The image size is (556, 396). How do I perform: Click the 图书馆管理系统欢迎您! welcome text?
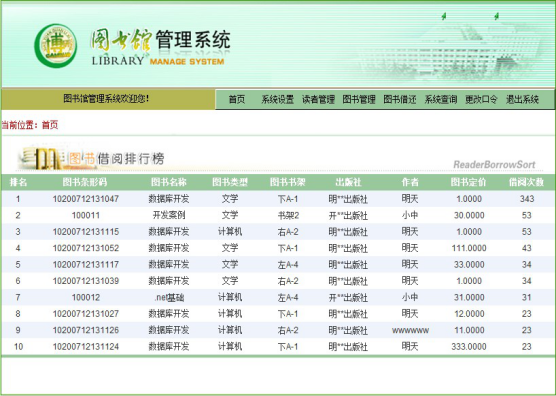pos(106,99)
